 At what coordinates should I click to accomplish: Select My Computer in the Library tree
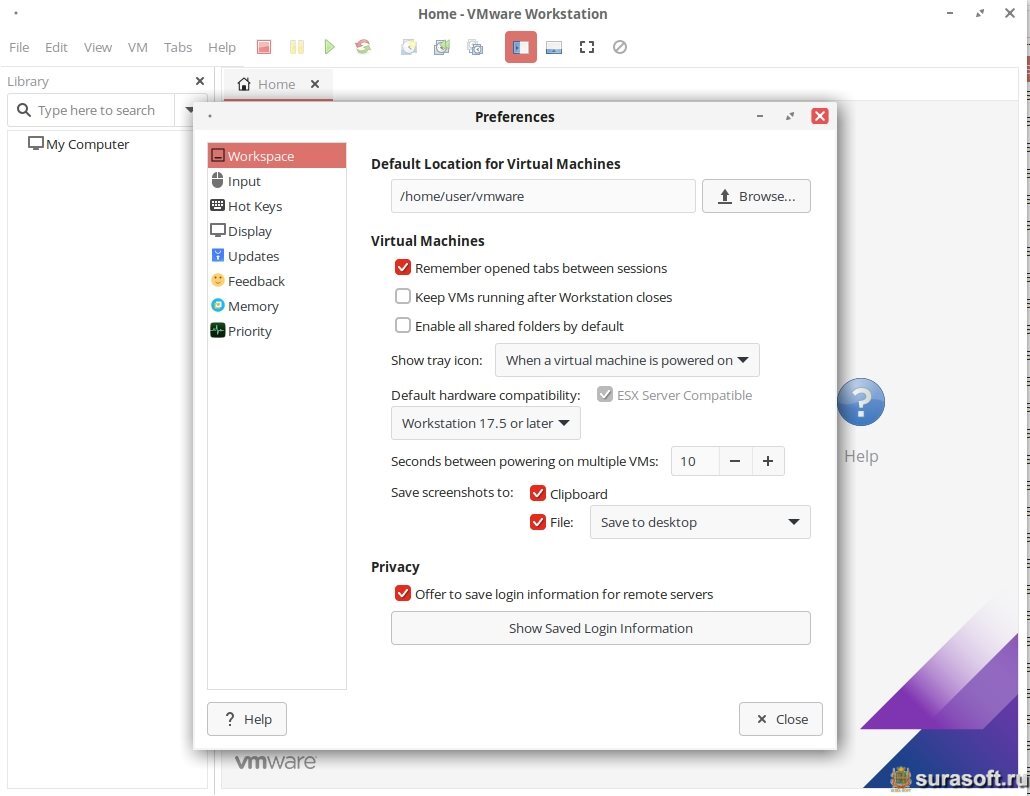78,144
